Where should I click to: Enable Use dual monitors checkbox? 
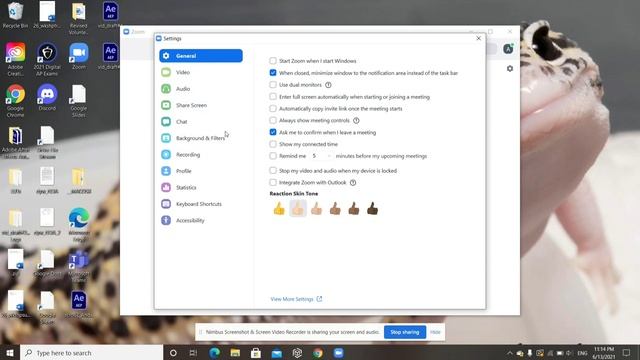tap(273, 84)
